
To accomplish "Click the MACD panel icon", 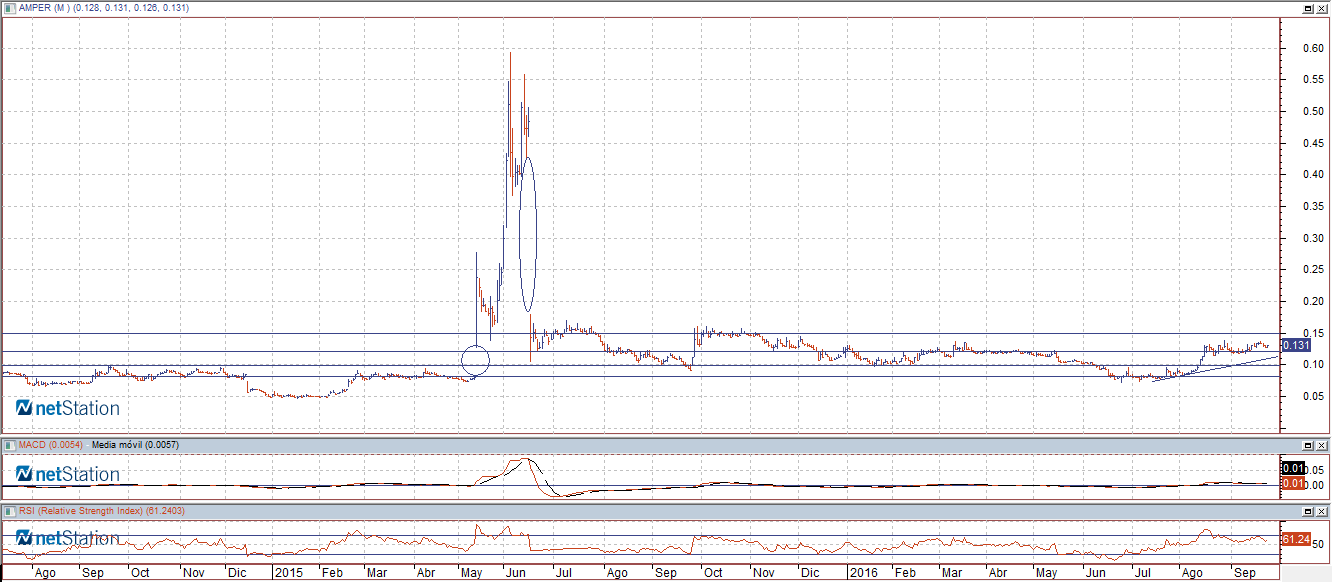I will point(8,444).
